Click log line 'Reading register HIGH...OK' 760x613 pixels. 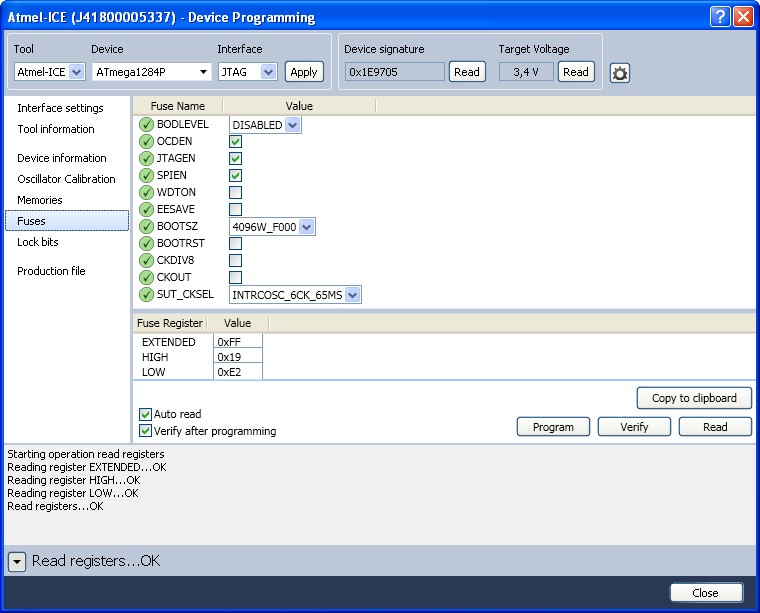(x=74, y=480)
